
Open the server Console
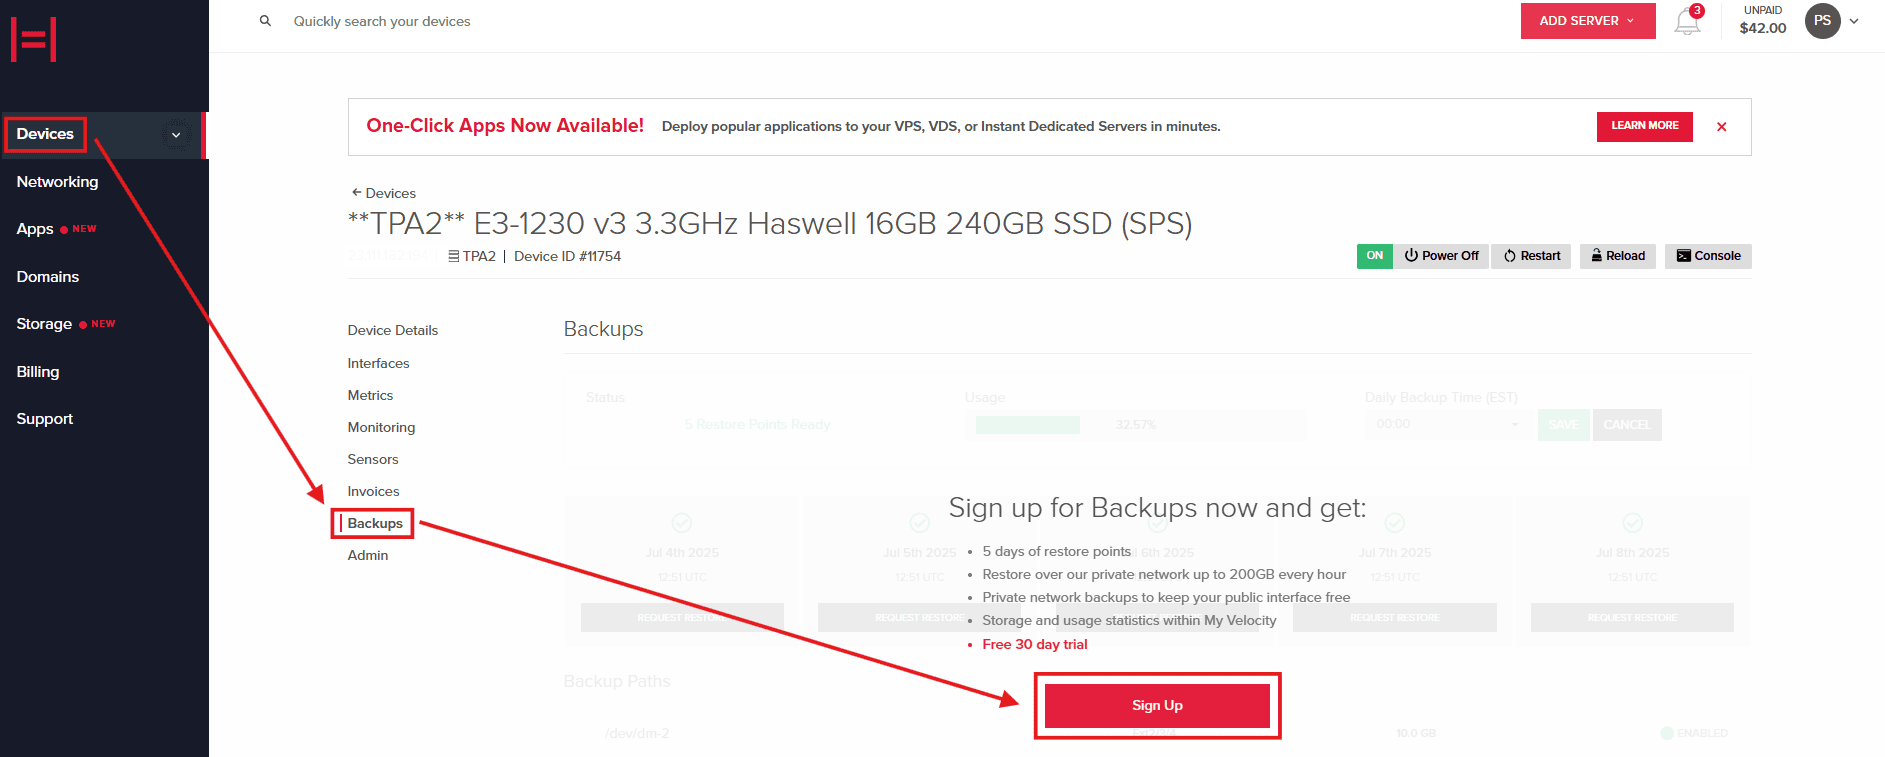click(x=1708, y=256)
